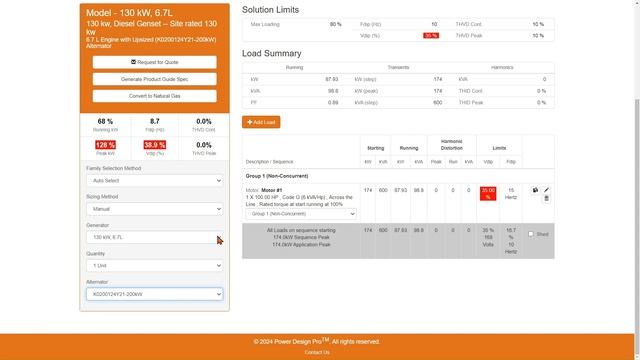Click the 68 % Running kW value
This screenshot has width=640, height=360.
click(105, 121)
